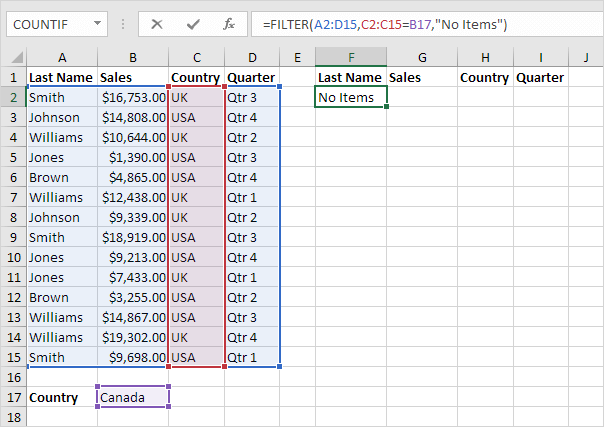Select row 17 header
This screenshot has width=604, height=427.
pos(12,398)
